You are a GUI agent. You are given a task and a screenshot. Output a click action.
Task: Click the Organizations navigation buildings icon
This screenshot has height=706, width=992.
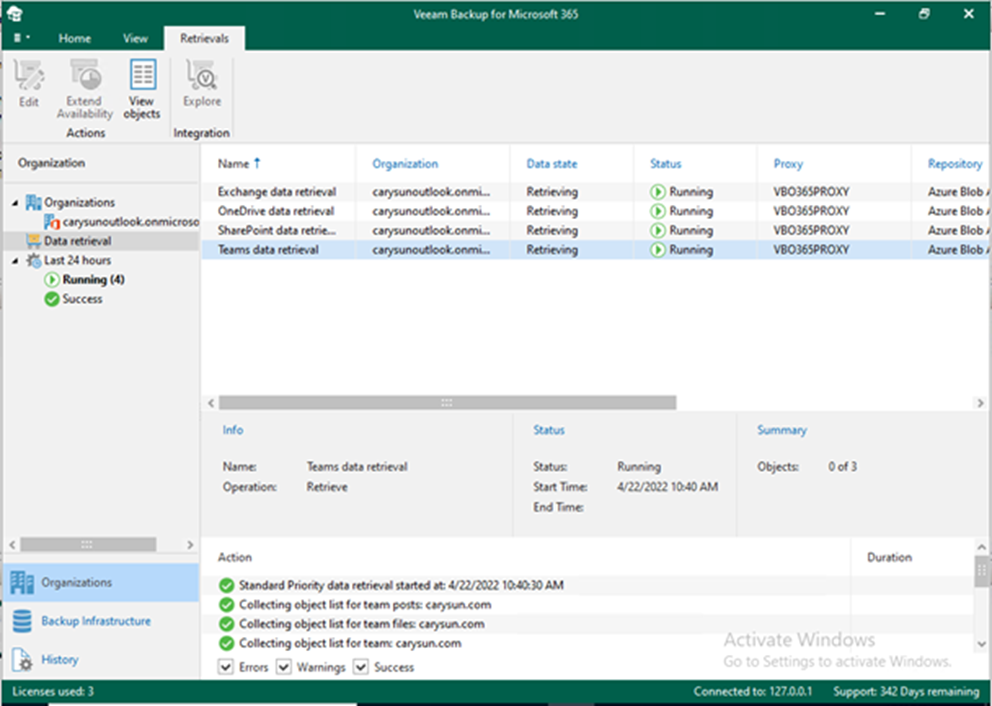pyautogui.click(x=22, y=583)
